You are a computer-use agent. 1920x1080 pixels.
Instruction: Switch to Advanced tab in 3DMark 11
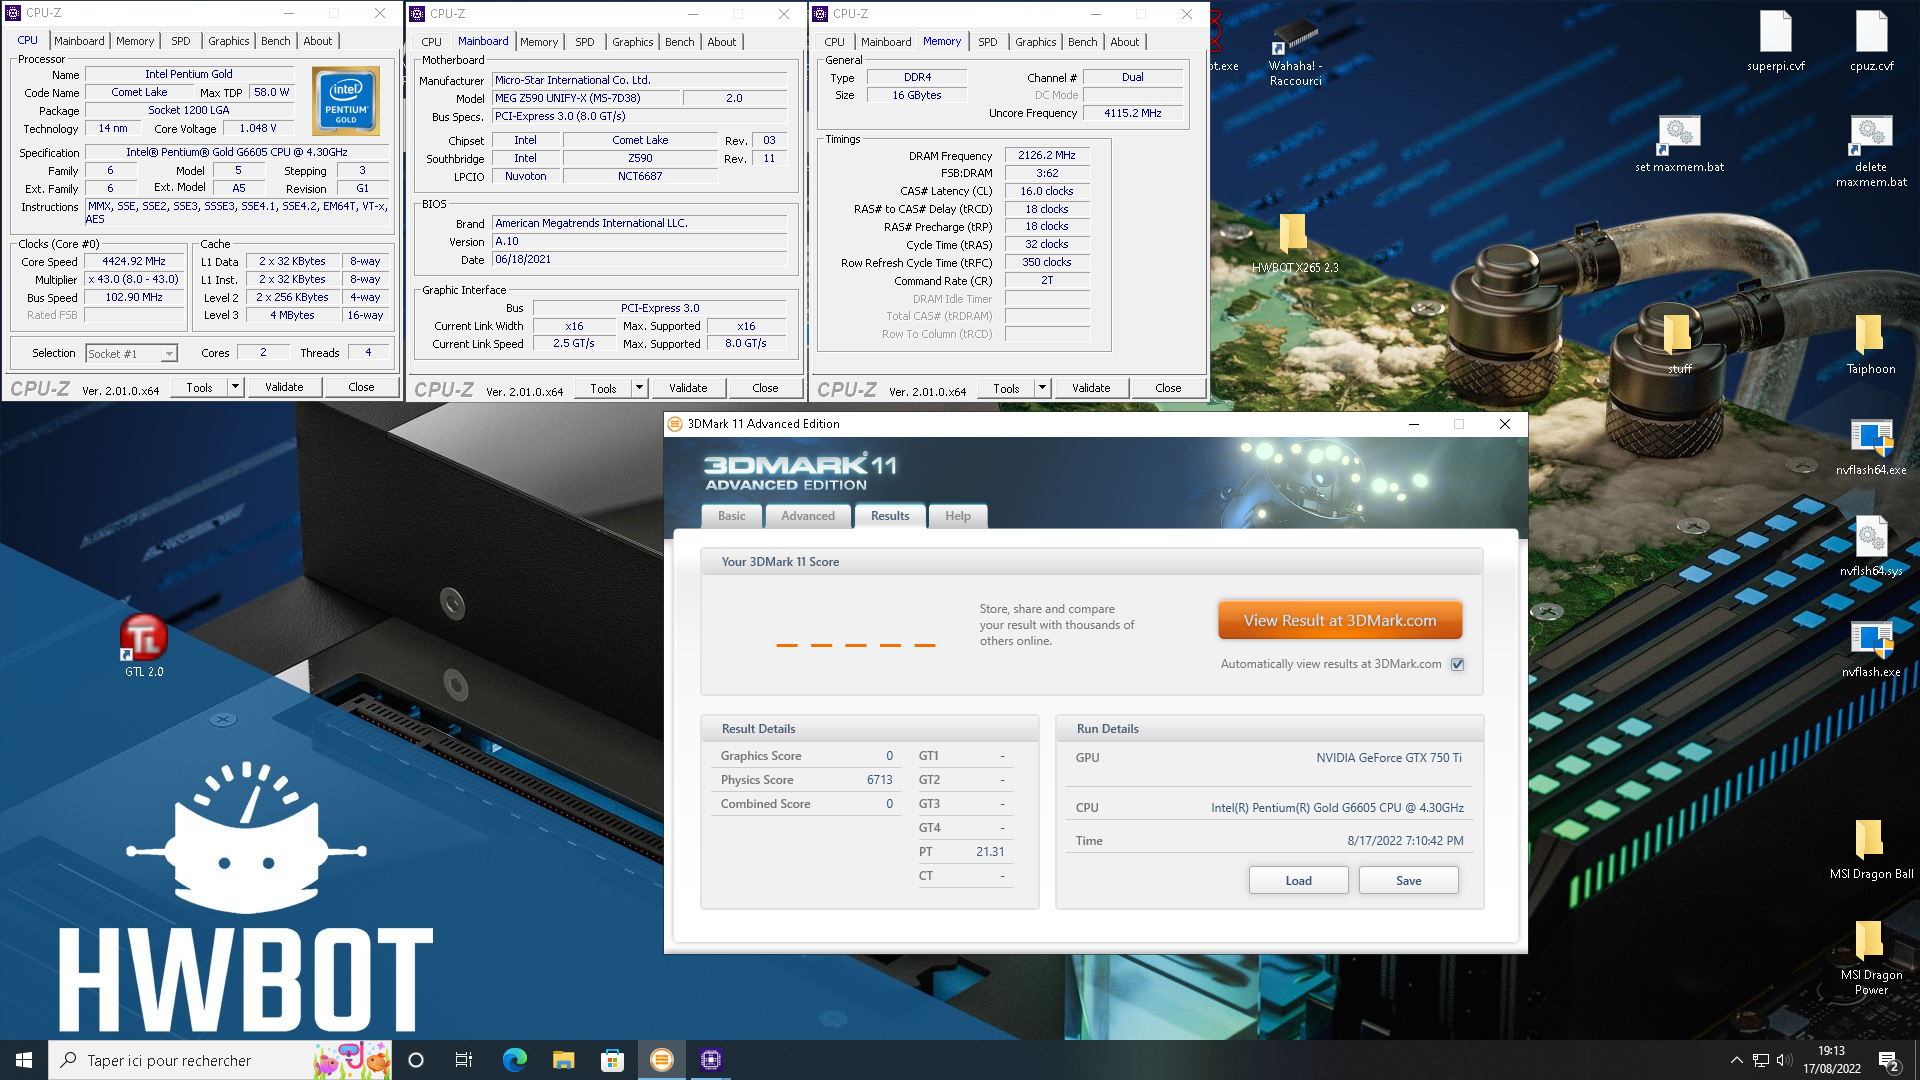tap(807, 516)
